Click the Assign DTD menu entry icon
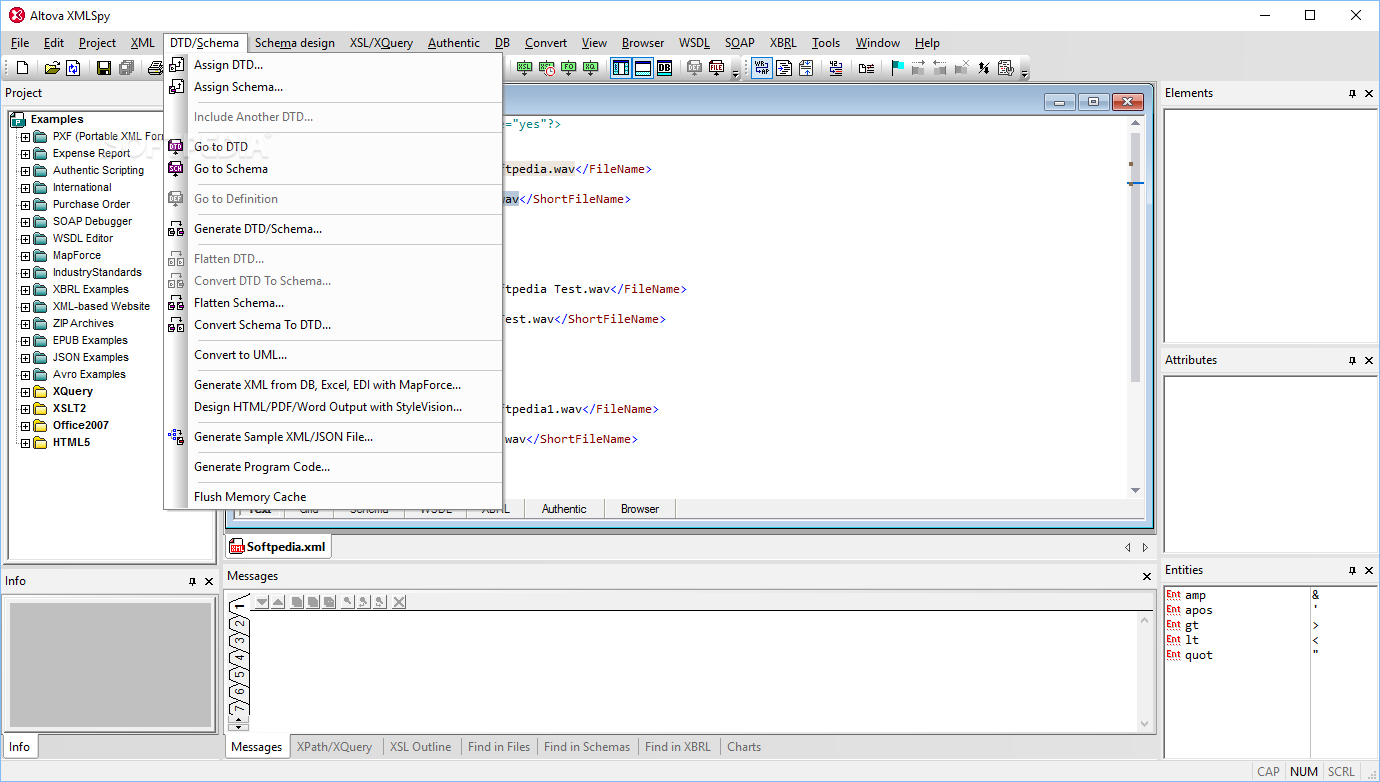Screen dimensions: 1380x782 [177, 65]
